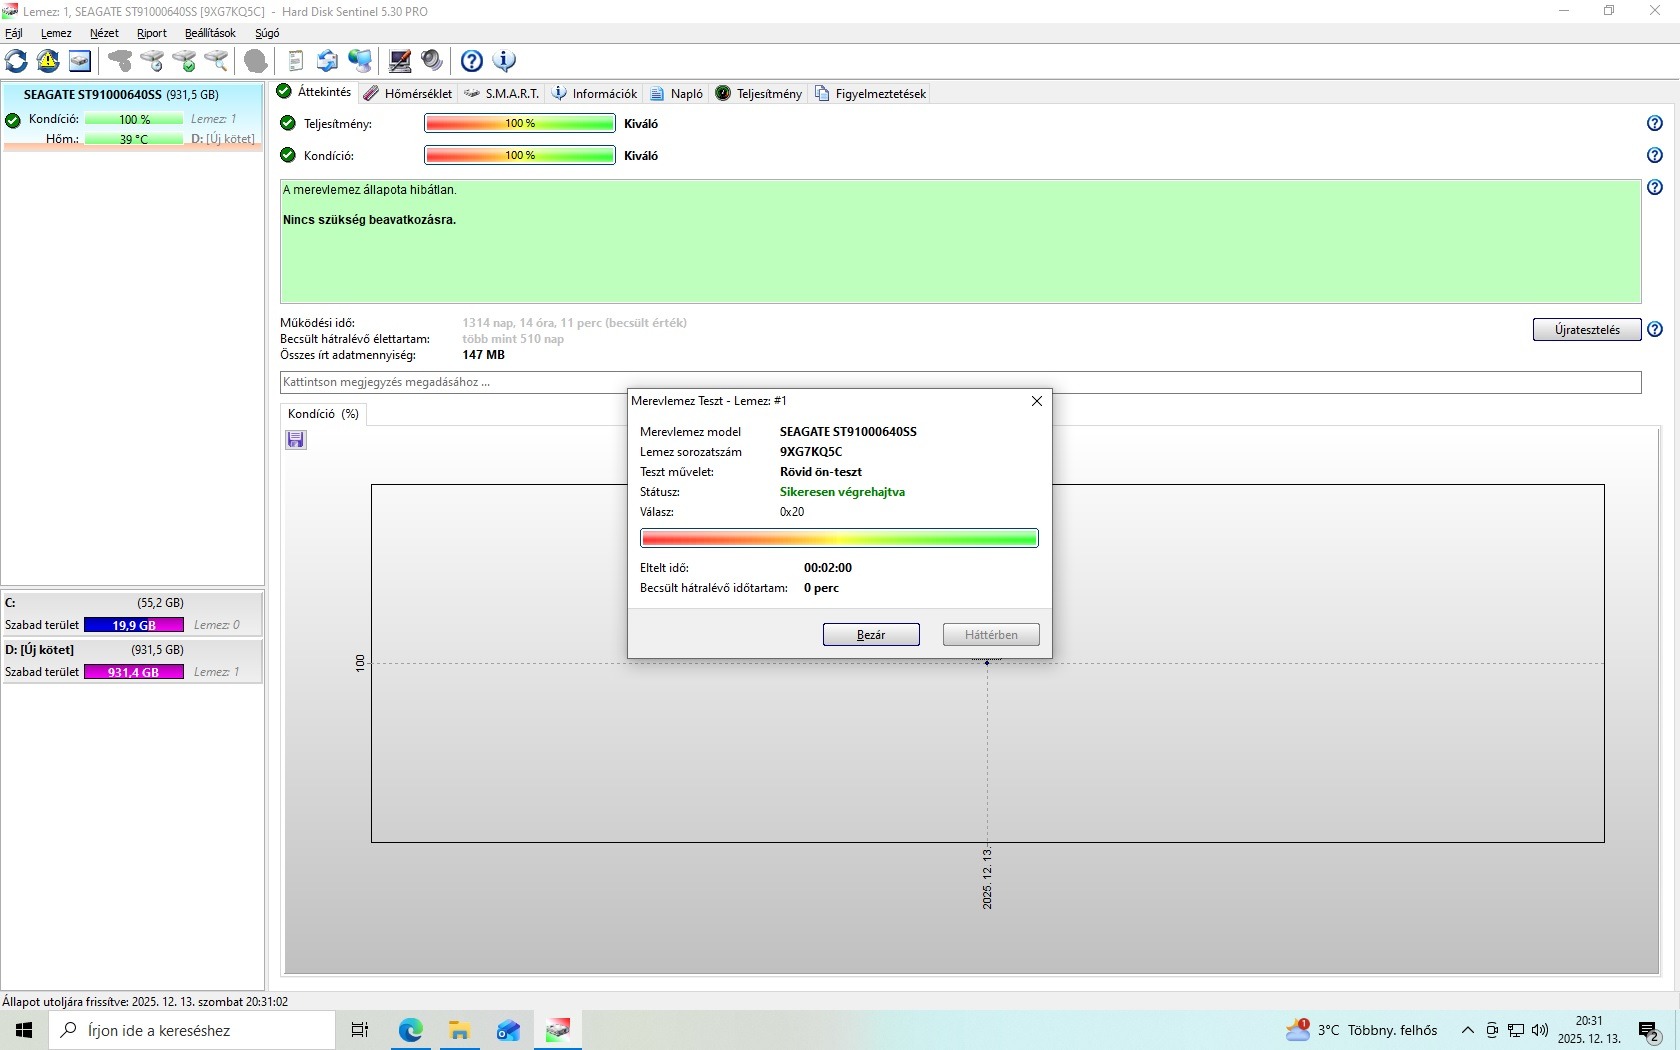Open the Windows Start menu

click(24, 1030)
